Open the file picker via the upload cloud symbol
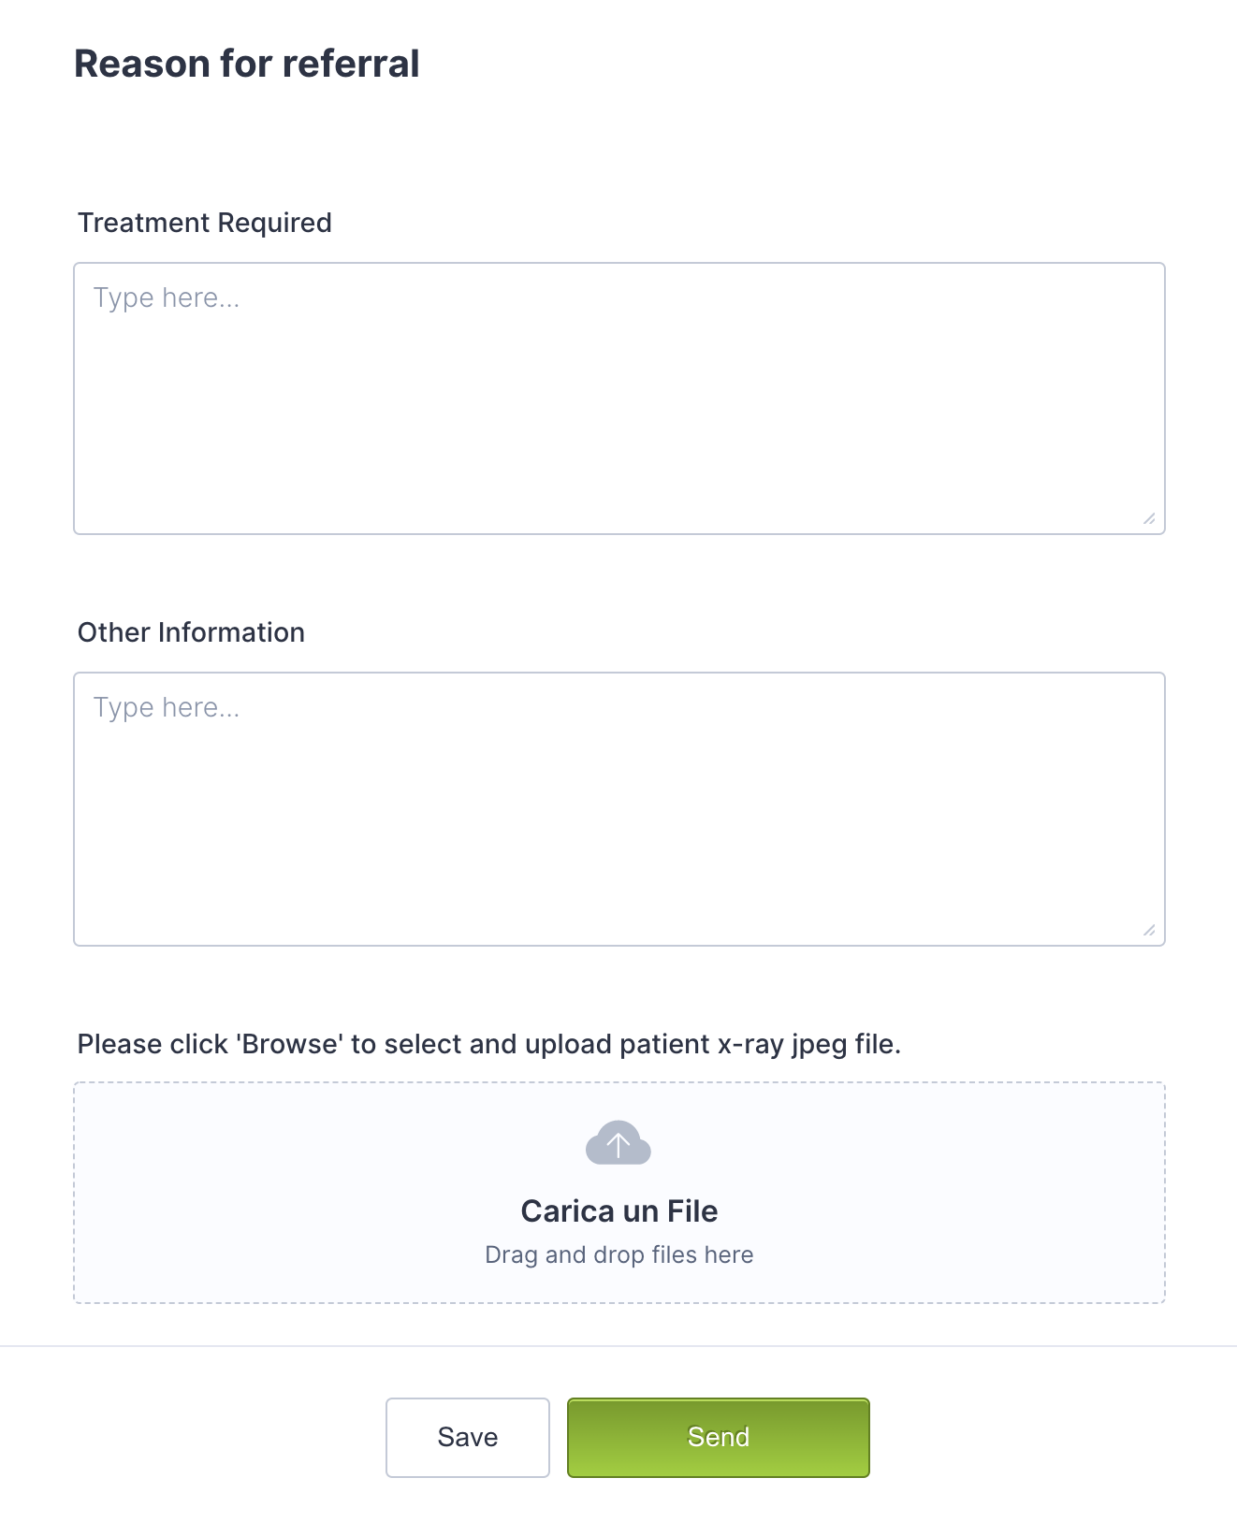Screen dimensions: 1237x1536 pos(618,1143)
